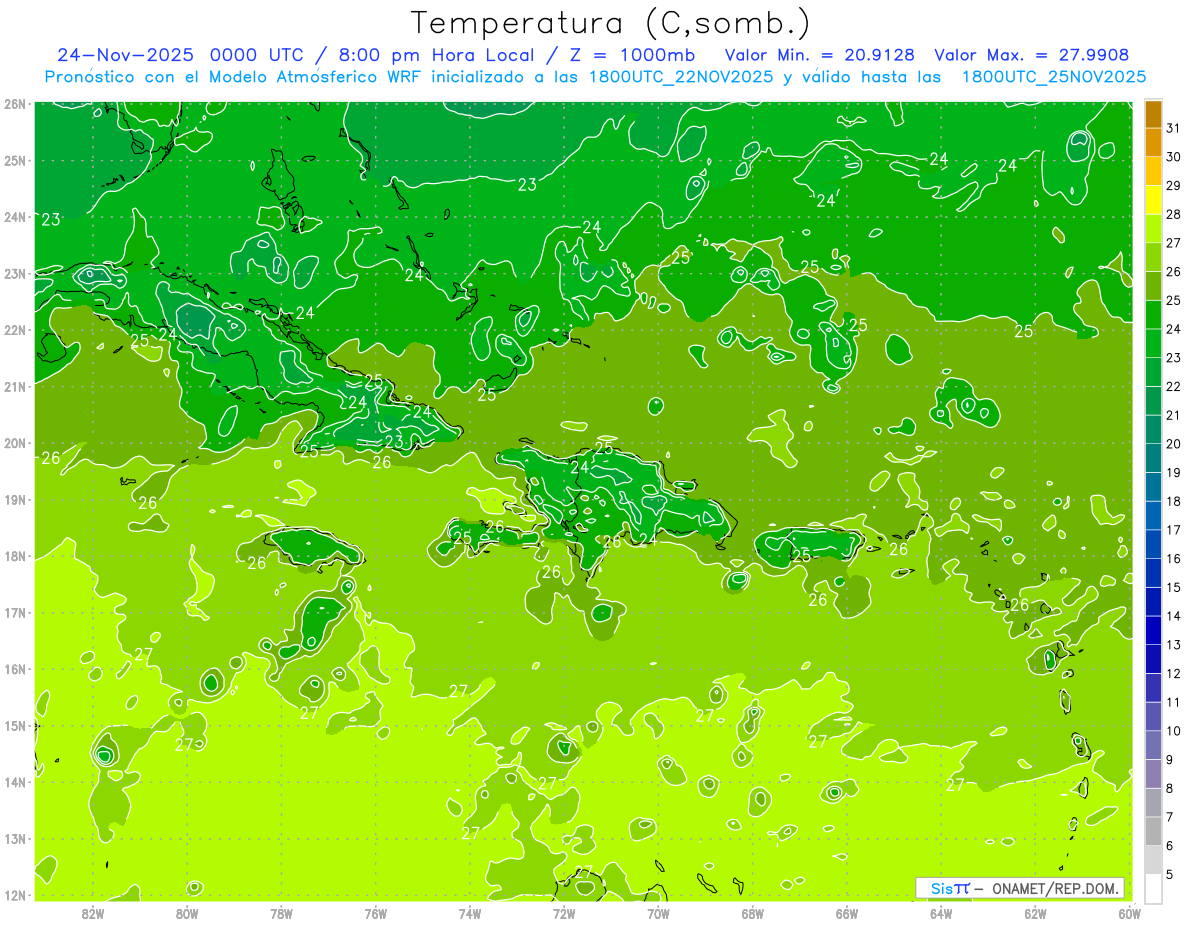The width and height of the screenshot is (1200, 927).
Task: Click the "74W" longitude axis label
Action: pyautogui.click(x=470, y=913)
